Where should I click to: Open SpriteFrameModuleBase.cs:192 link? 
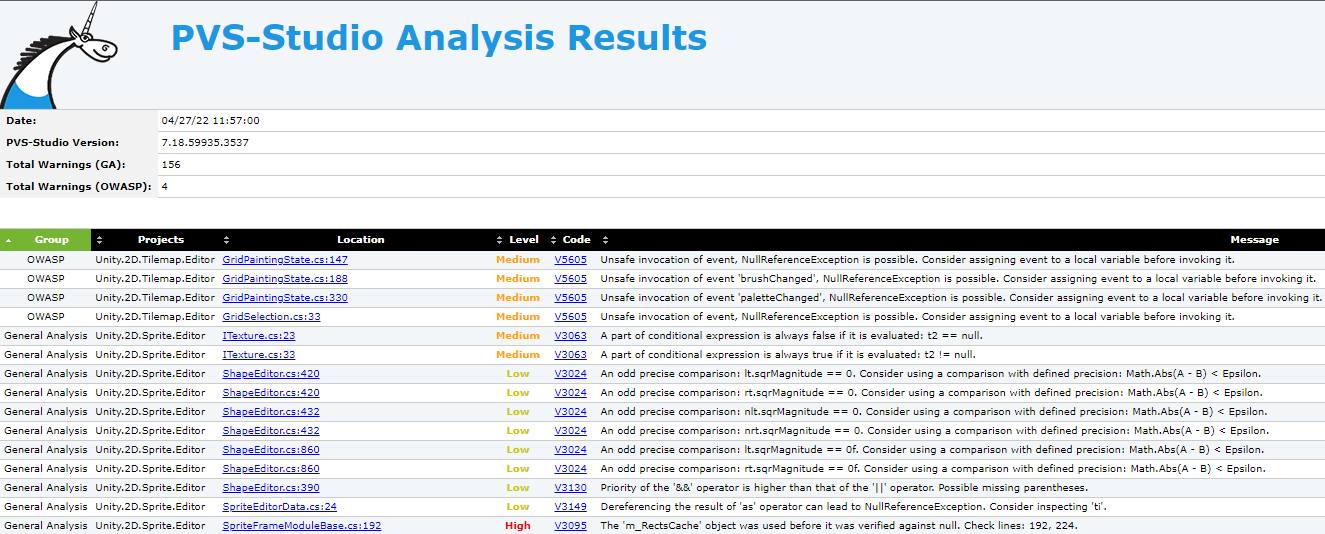click(301, 526)
